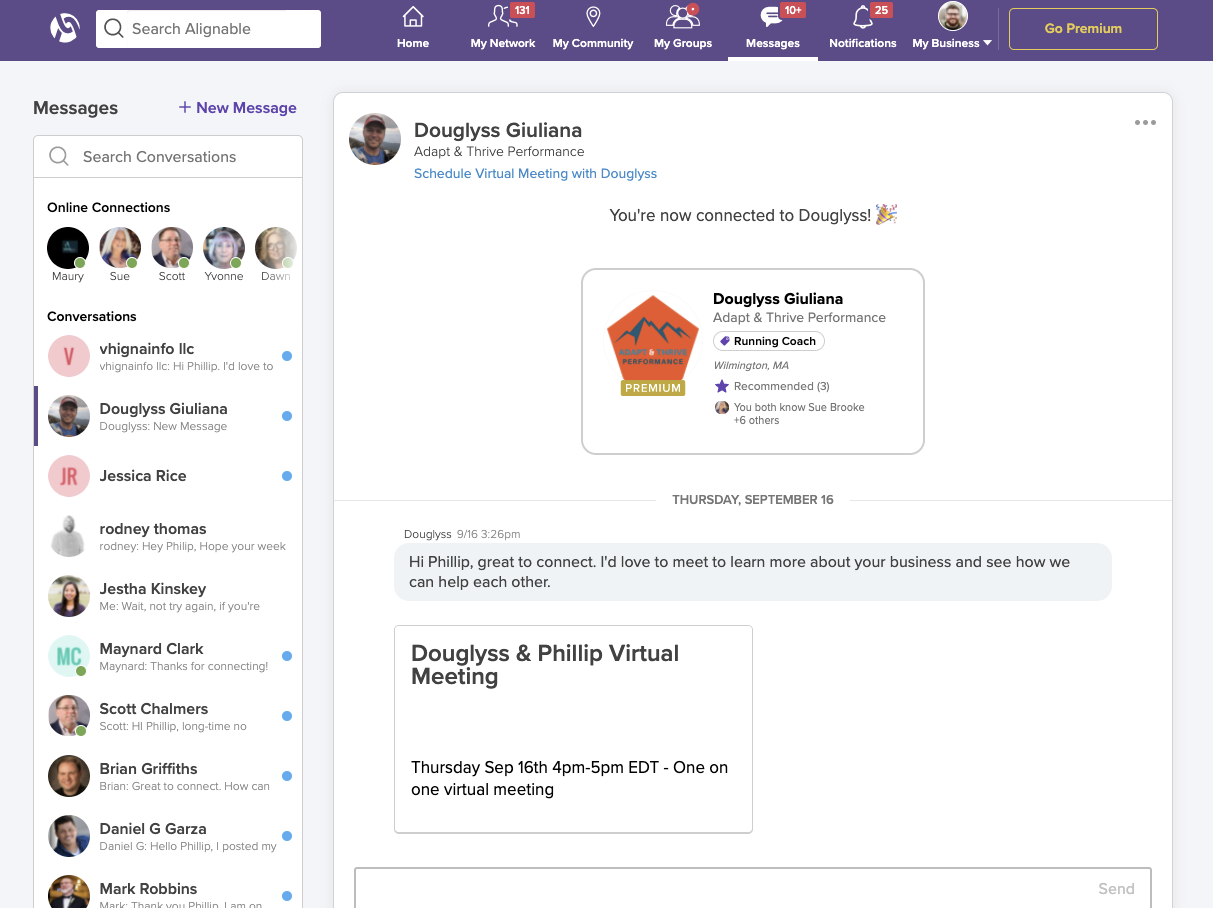The image size is (1213, 908).
Task: Open three-dot conversation options menu
Action: click(x=1145, y=123)
